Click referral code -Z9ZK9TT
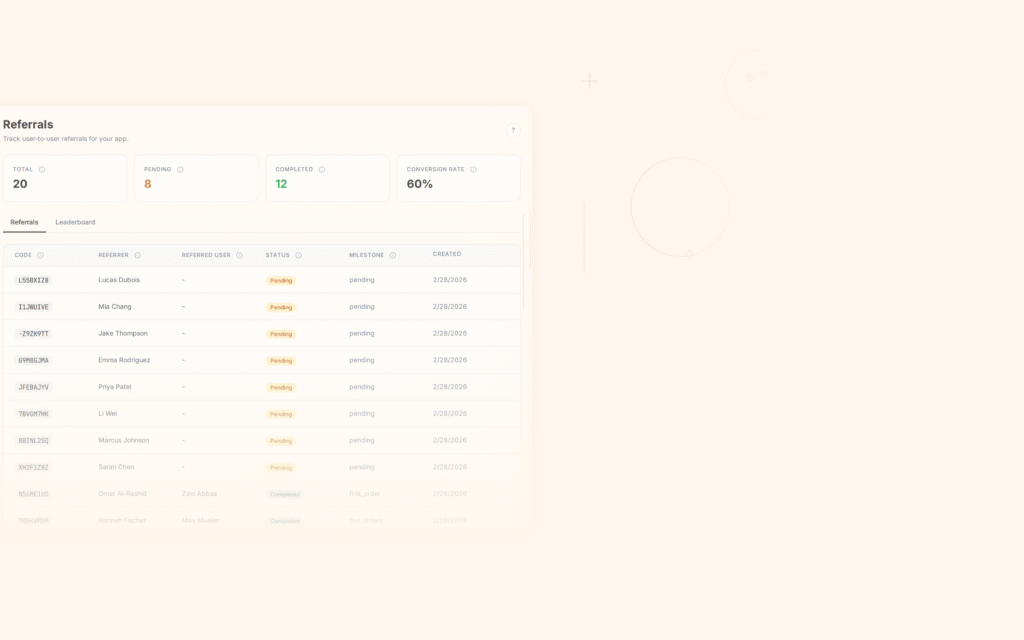The height and width of the screenshot is (640, 1024). 33,334
